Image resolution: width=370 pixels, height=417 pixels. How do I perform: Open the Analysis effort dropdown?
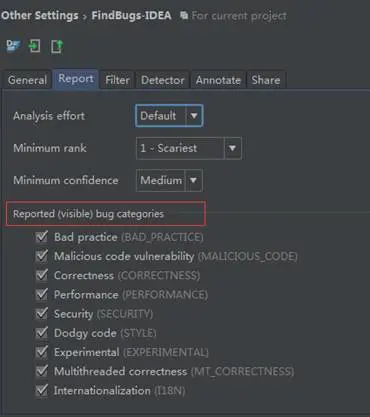169,116
